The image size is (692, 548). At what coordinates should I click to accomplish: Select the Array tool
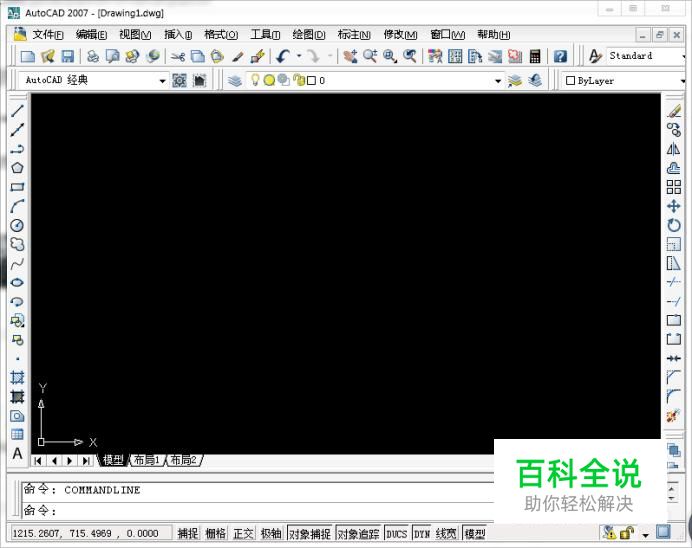[x=674, y=187]
